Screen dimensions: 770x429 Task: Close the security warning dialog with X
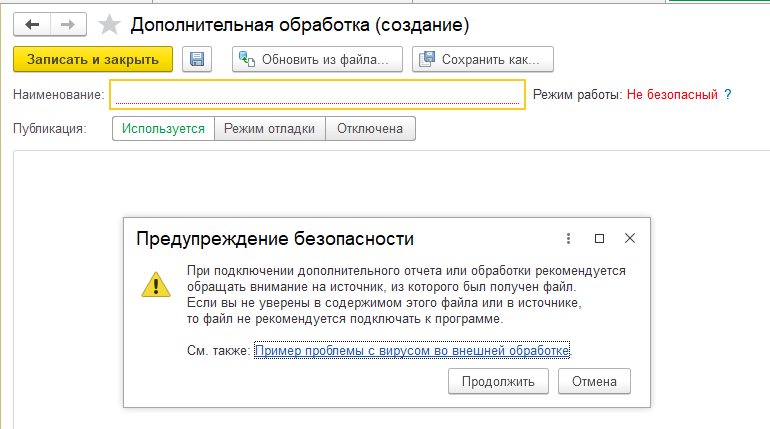[629, 239]
